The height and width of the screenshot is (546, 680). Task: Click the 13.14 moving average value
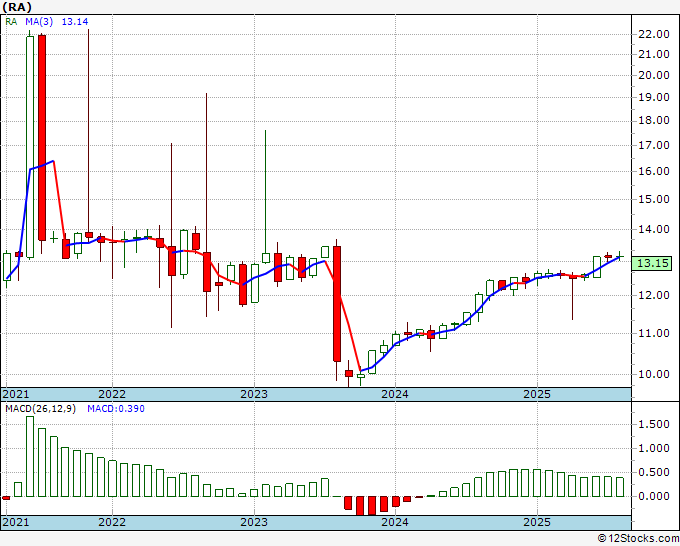coord(75,22)
